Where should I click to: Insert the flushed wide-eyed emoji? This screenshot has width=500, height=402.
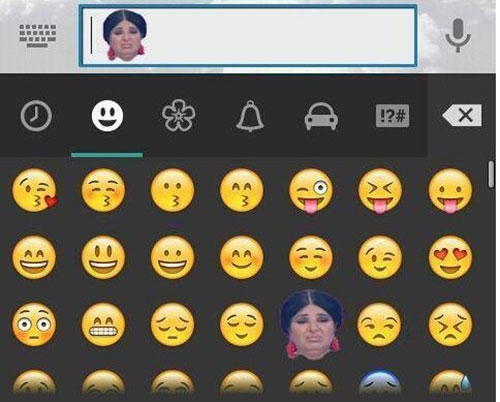coord(34,324)
